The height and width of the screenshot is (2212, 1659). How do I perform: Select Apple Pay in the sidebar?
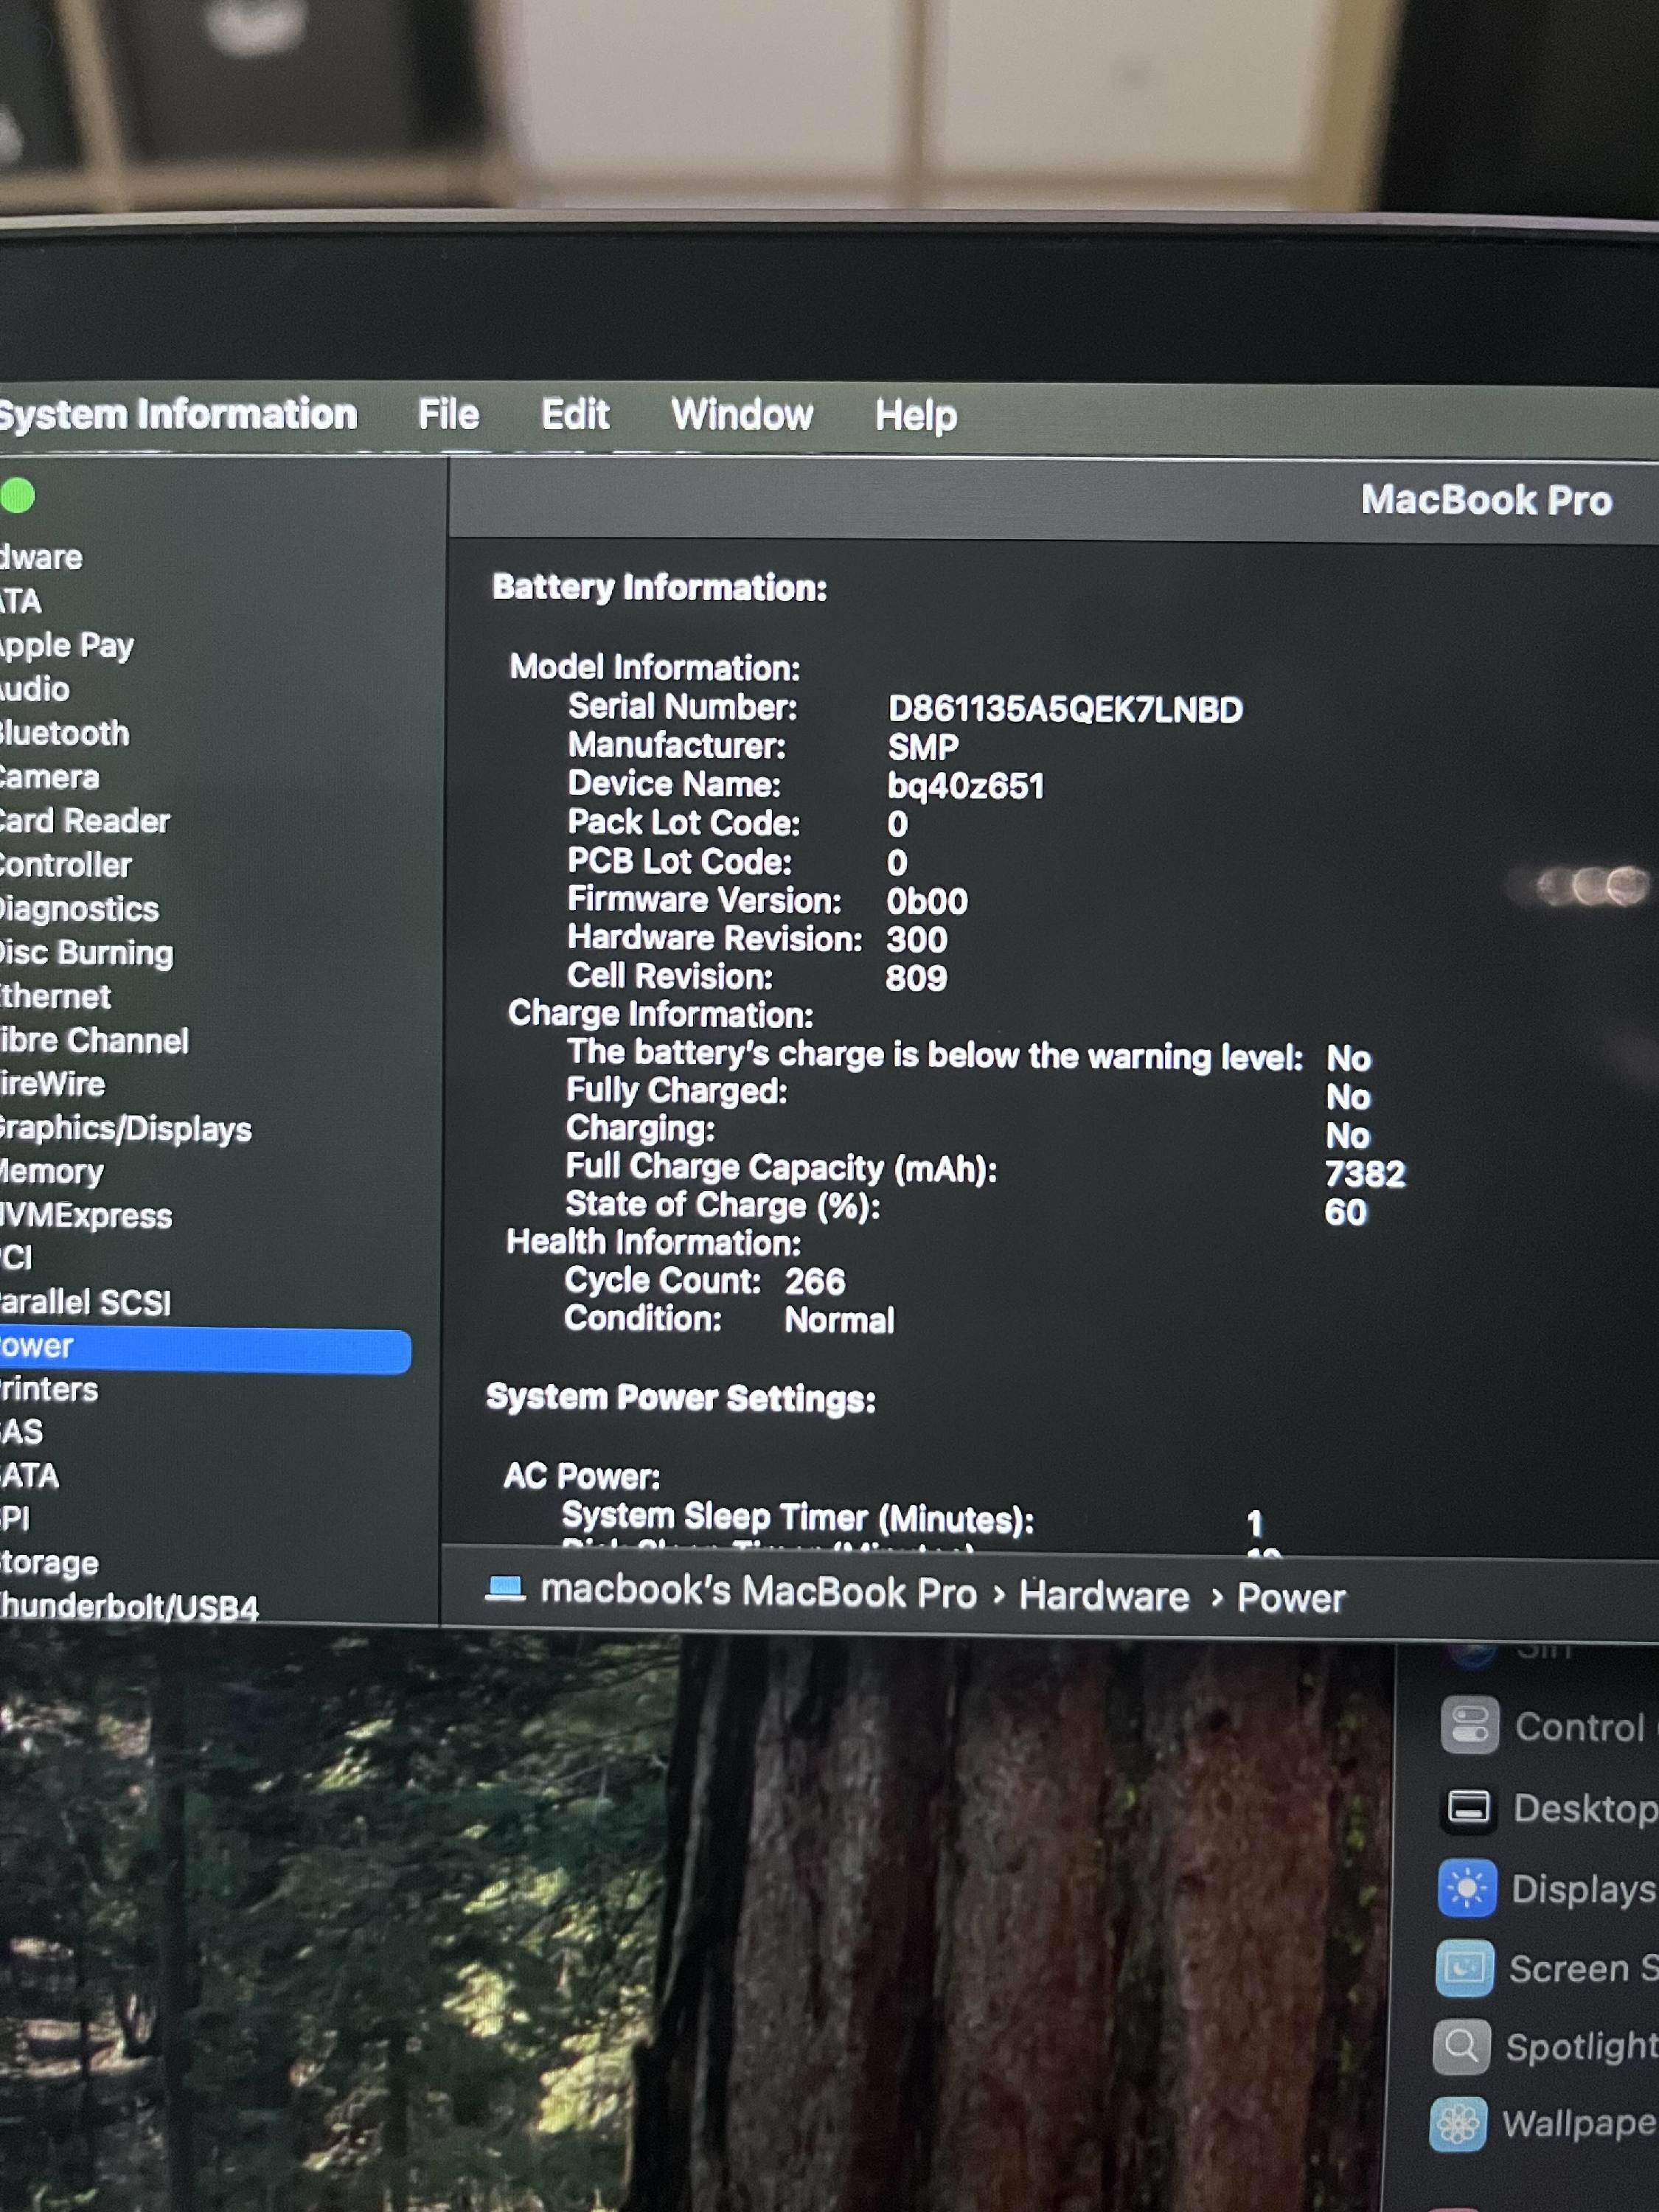coord(66,645)
